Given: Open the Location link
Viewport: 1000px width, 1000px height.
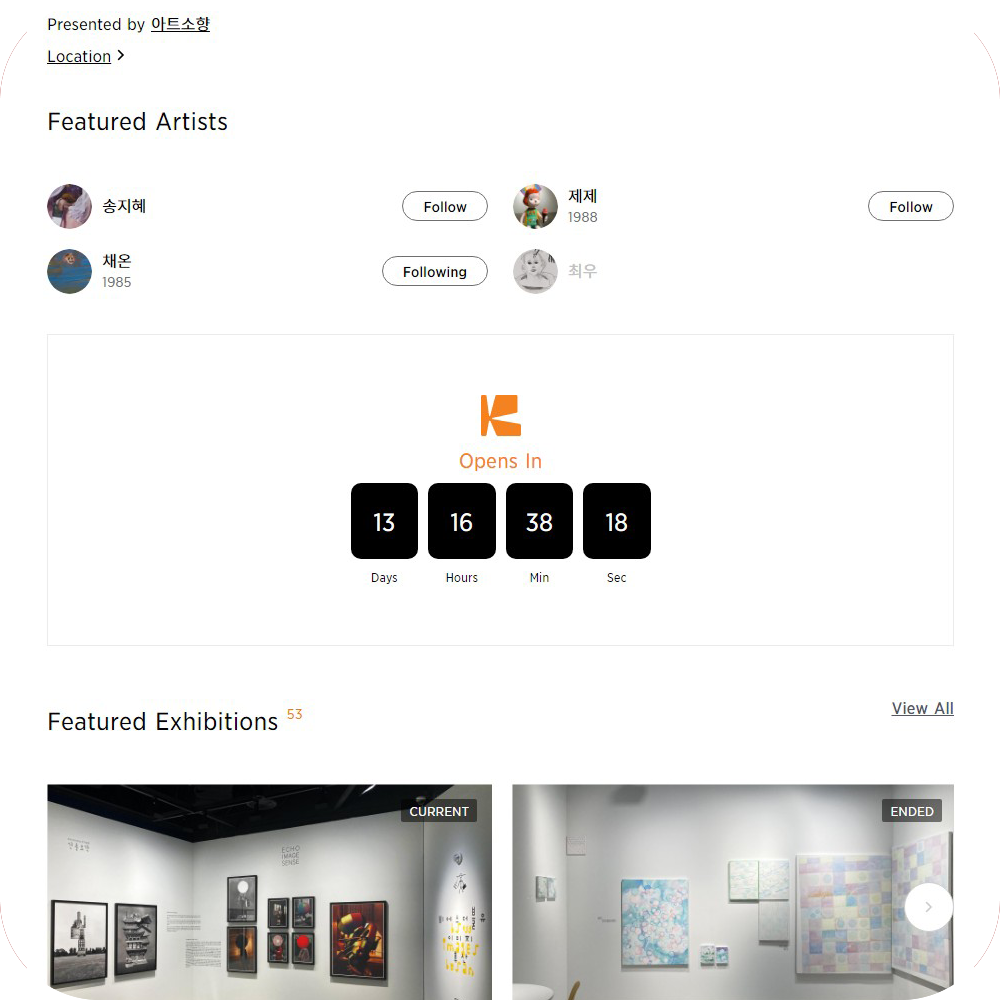Looking at the screenshot, I should 79,56.
